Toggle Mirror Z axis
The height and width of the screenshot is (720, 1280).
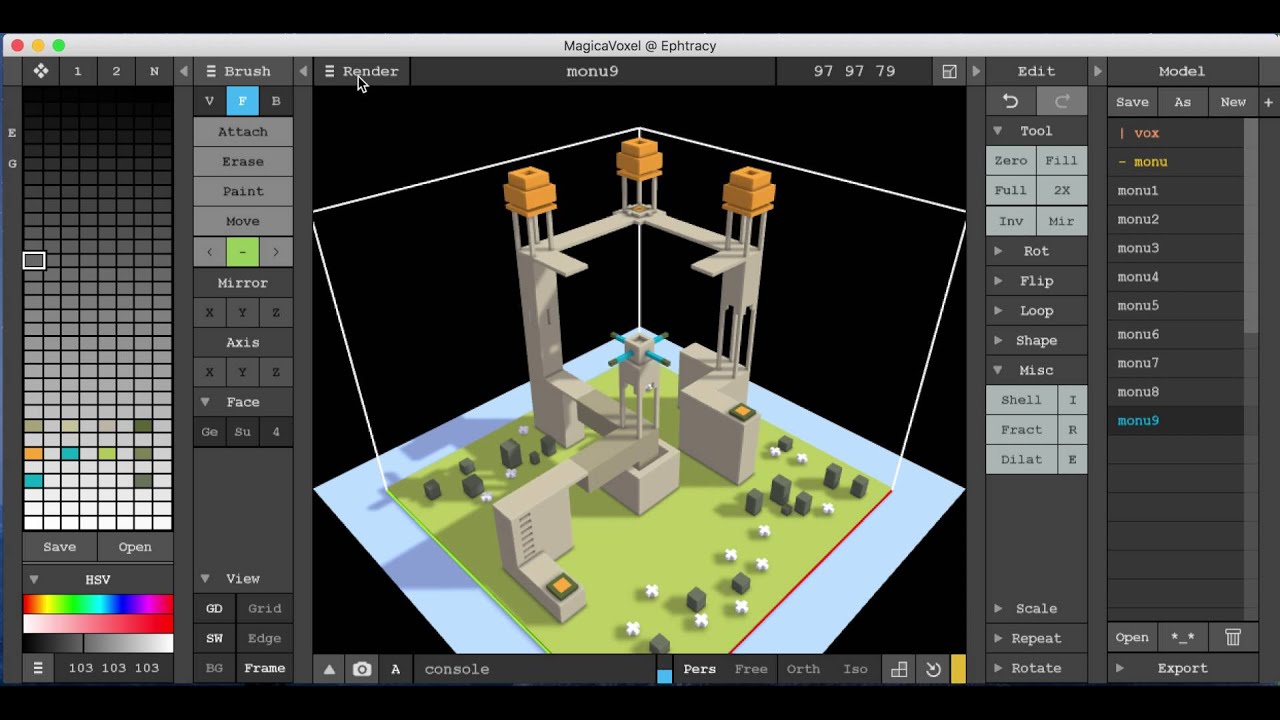[x=276, y=312]
